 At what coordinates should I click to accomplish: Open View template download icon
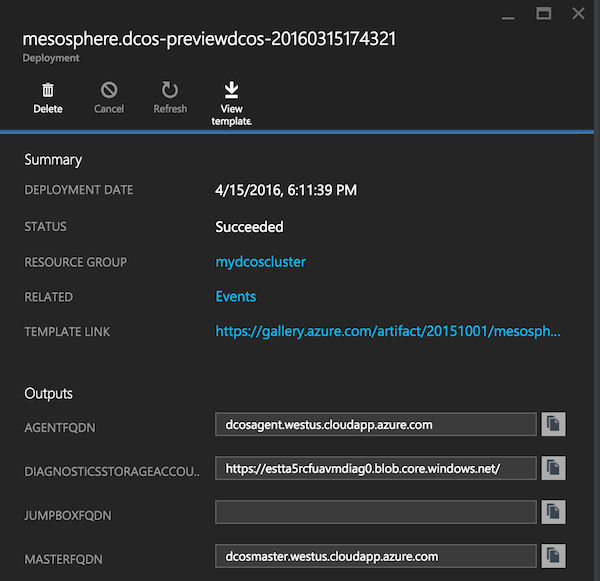[232, 90]
